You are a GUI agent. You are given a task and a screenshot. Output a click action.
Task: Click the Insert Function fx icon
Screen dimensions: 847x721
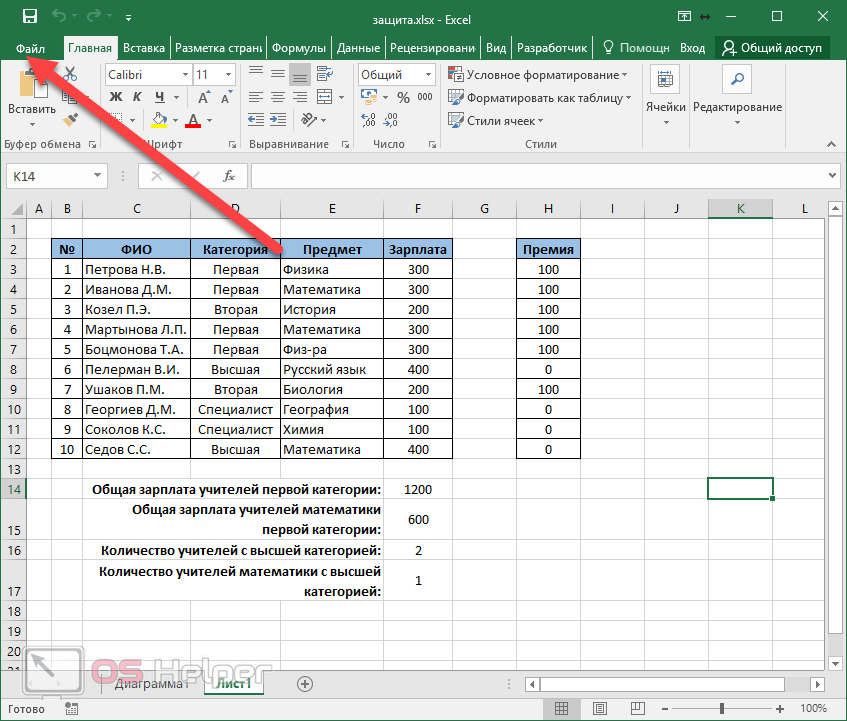point(229,176)
